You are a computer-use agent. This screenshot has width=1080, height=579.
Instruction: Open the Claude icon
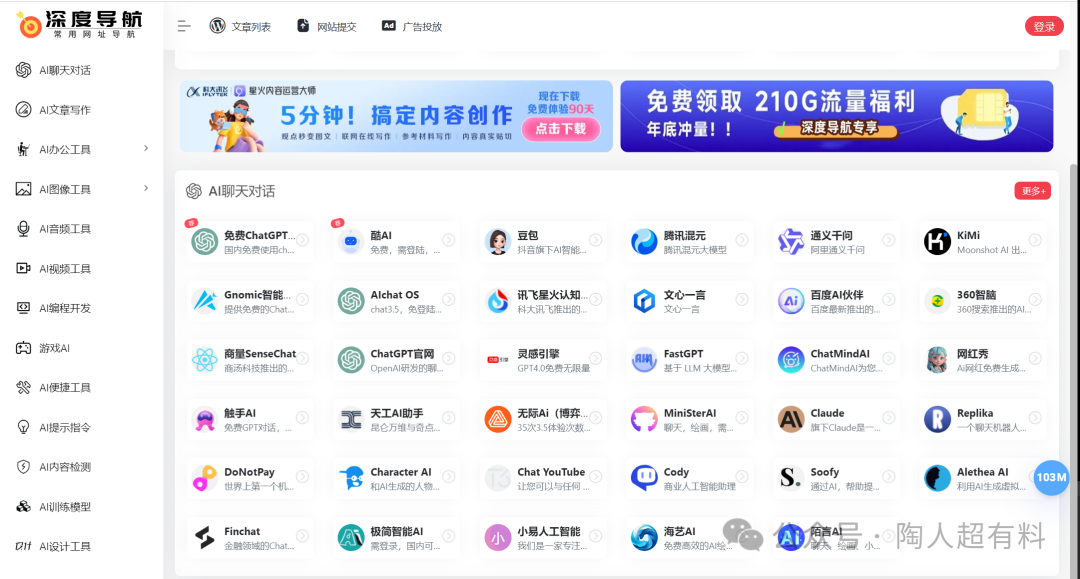791,419
